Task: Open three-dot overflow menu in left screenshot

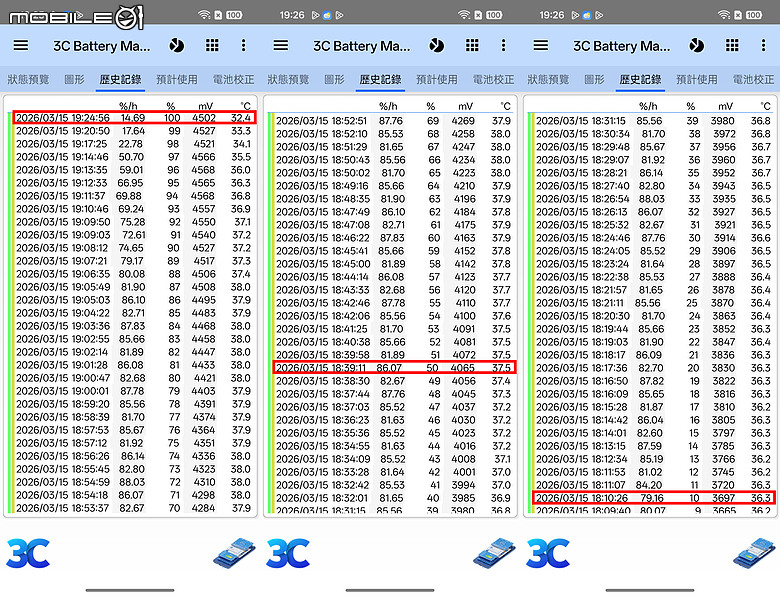Action: coord(243,46)
